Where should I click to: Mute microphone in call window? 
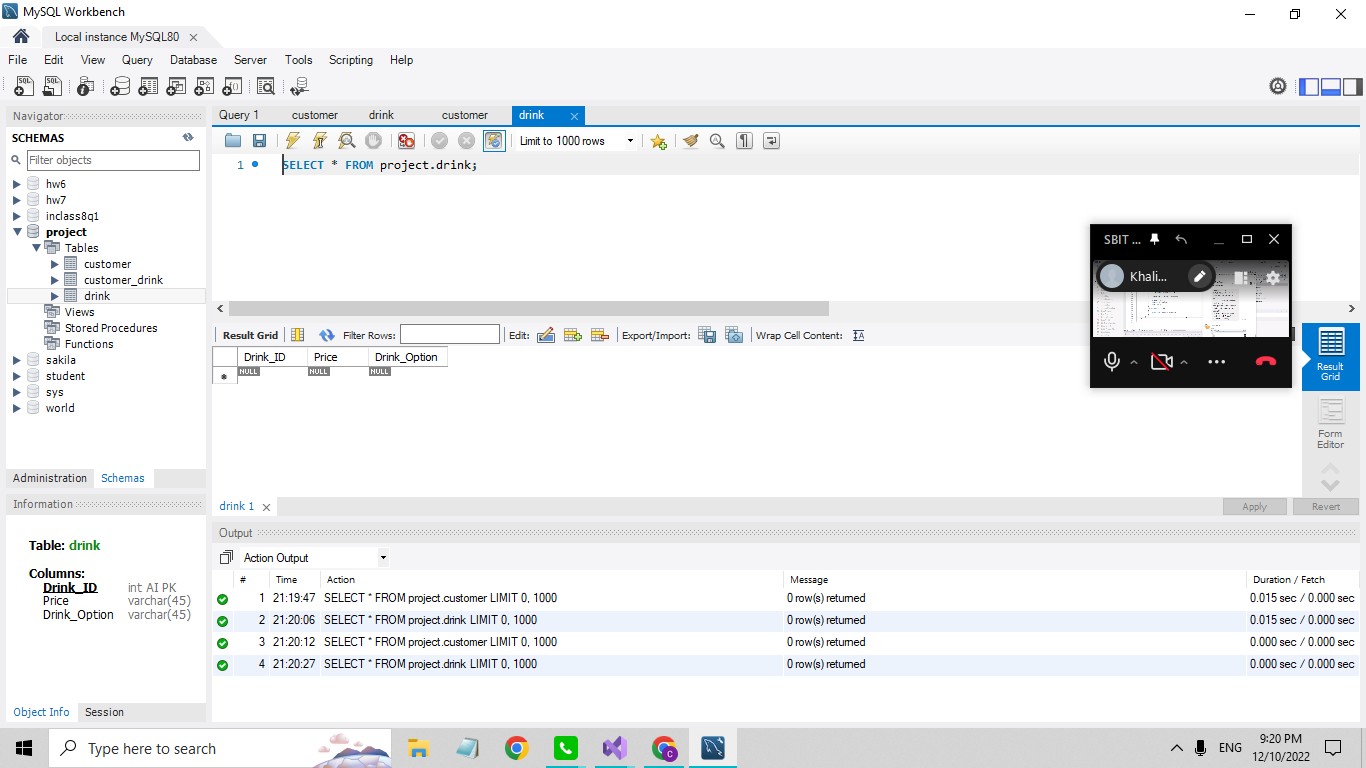pyautogui.click(x=1111, y=362)
